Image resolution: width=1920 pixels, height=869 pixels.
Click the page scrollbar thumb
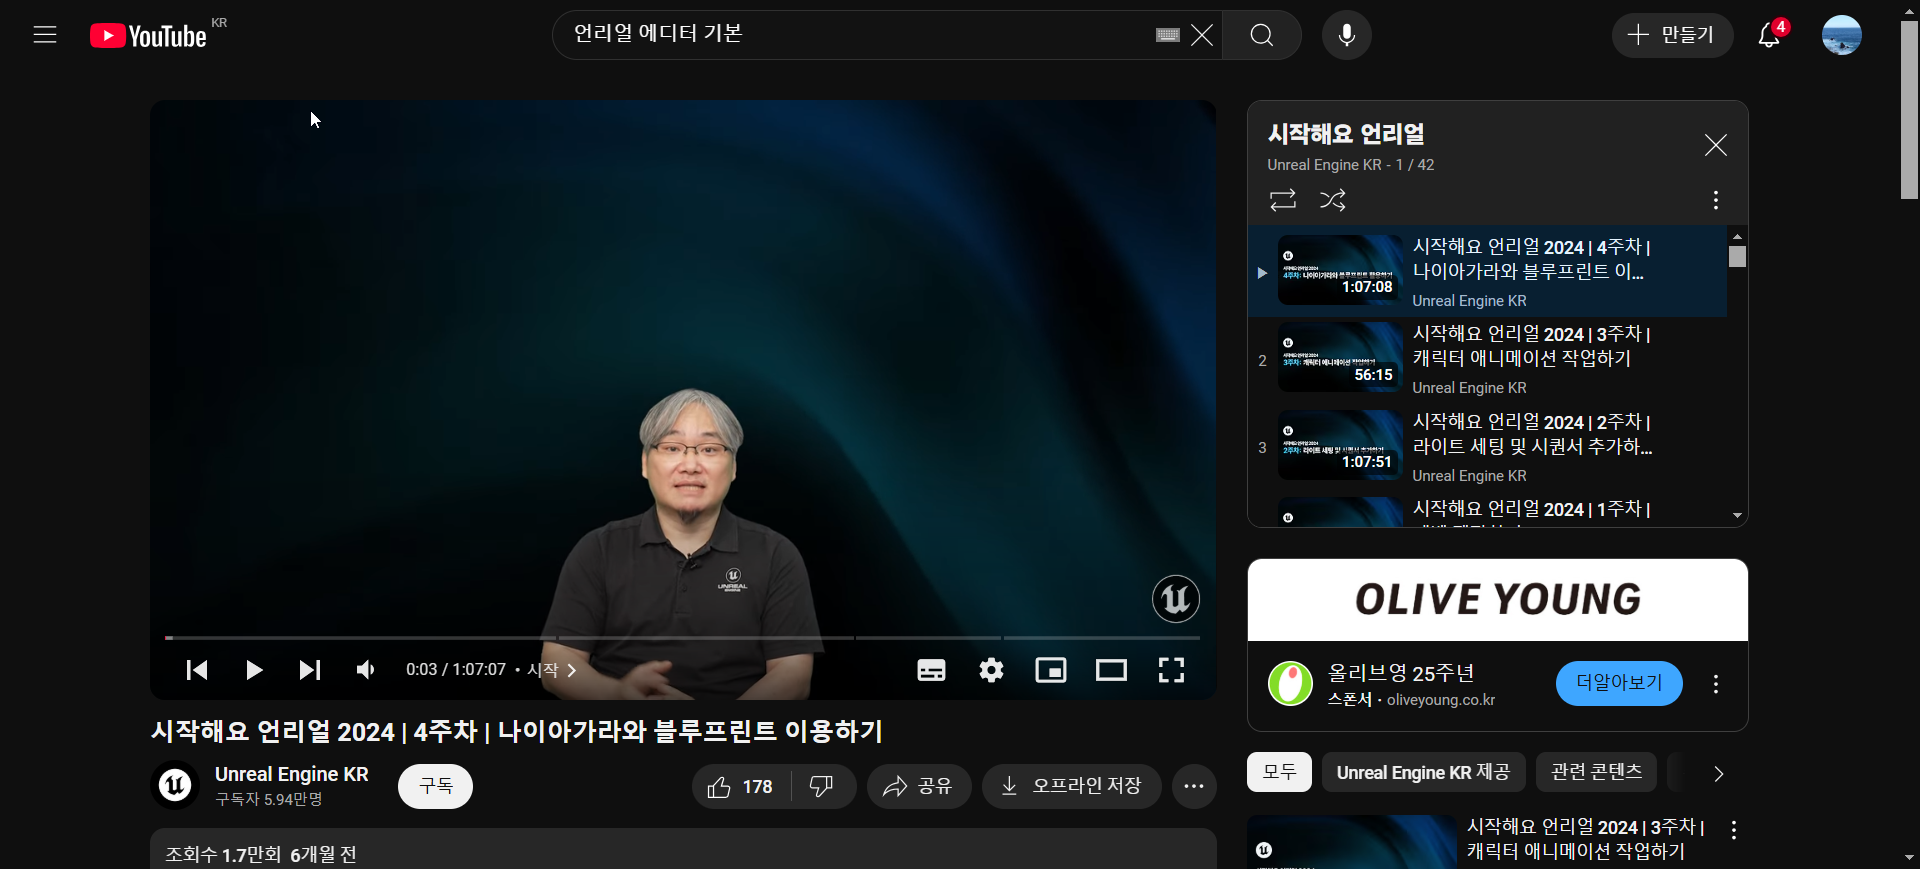1909,110
